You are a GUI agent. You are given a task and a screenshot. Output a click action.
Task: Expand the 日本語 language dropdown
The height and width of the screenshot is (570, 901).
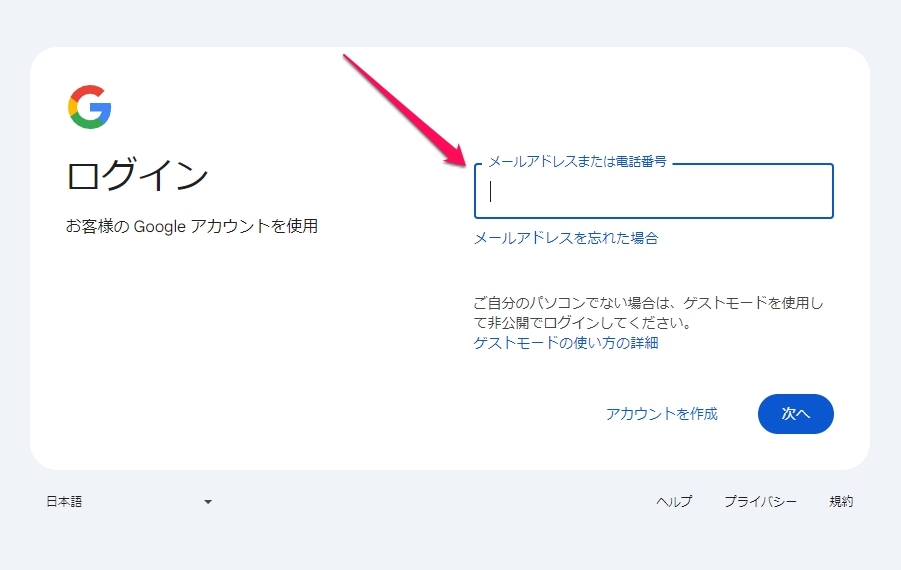tap(129, 502)
